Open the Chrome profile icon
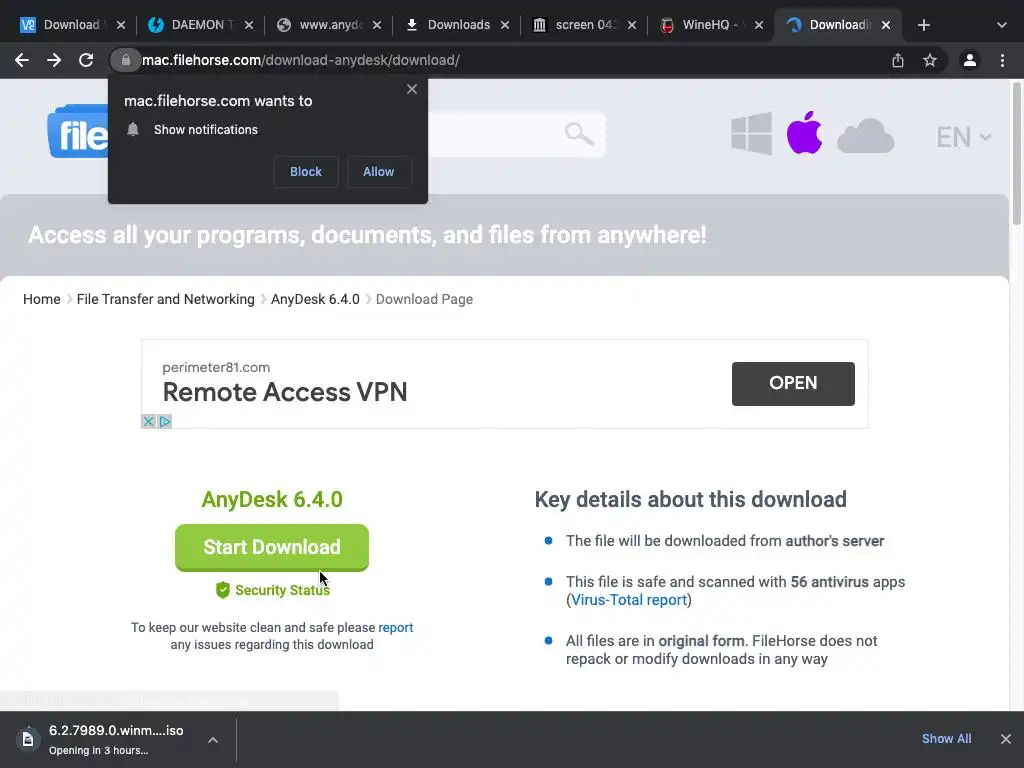1024x768 pixels. pyautogui.click(x=969, y=60)
